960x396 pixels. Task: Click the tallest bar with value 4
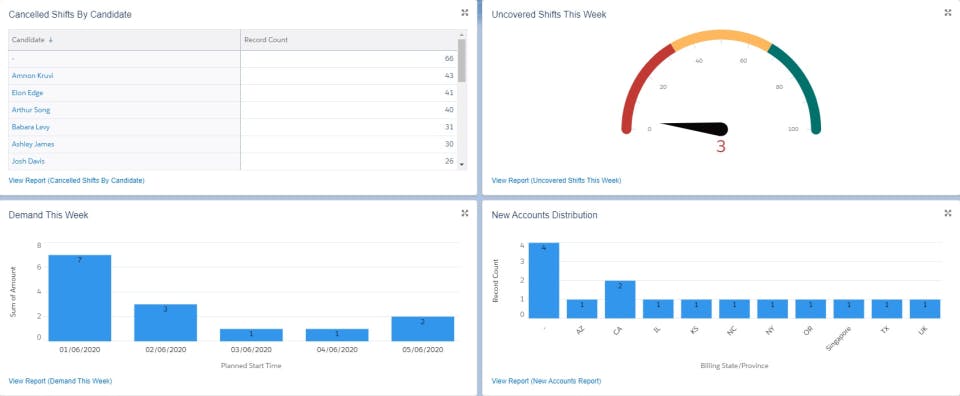[x=544, y=280]
